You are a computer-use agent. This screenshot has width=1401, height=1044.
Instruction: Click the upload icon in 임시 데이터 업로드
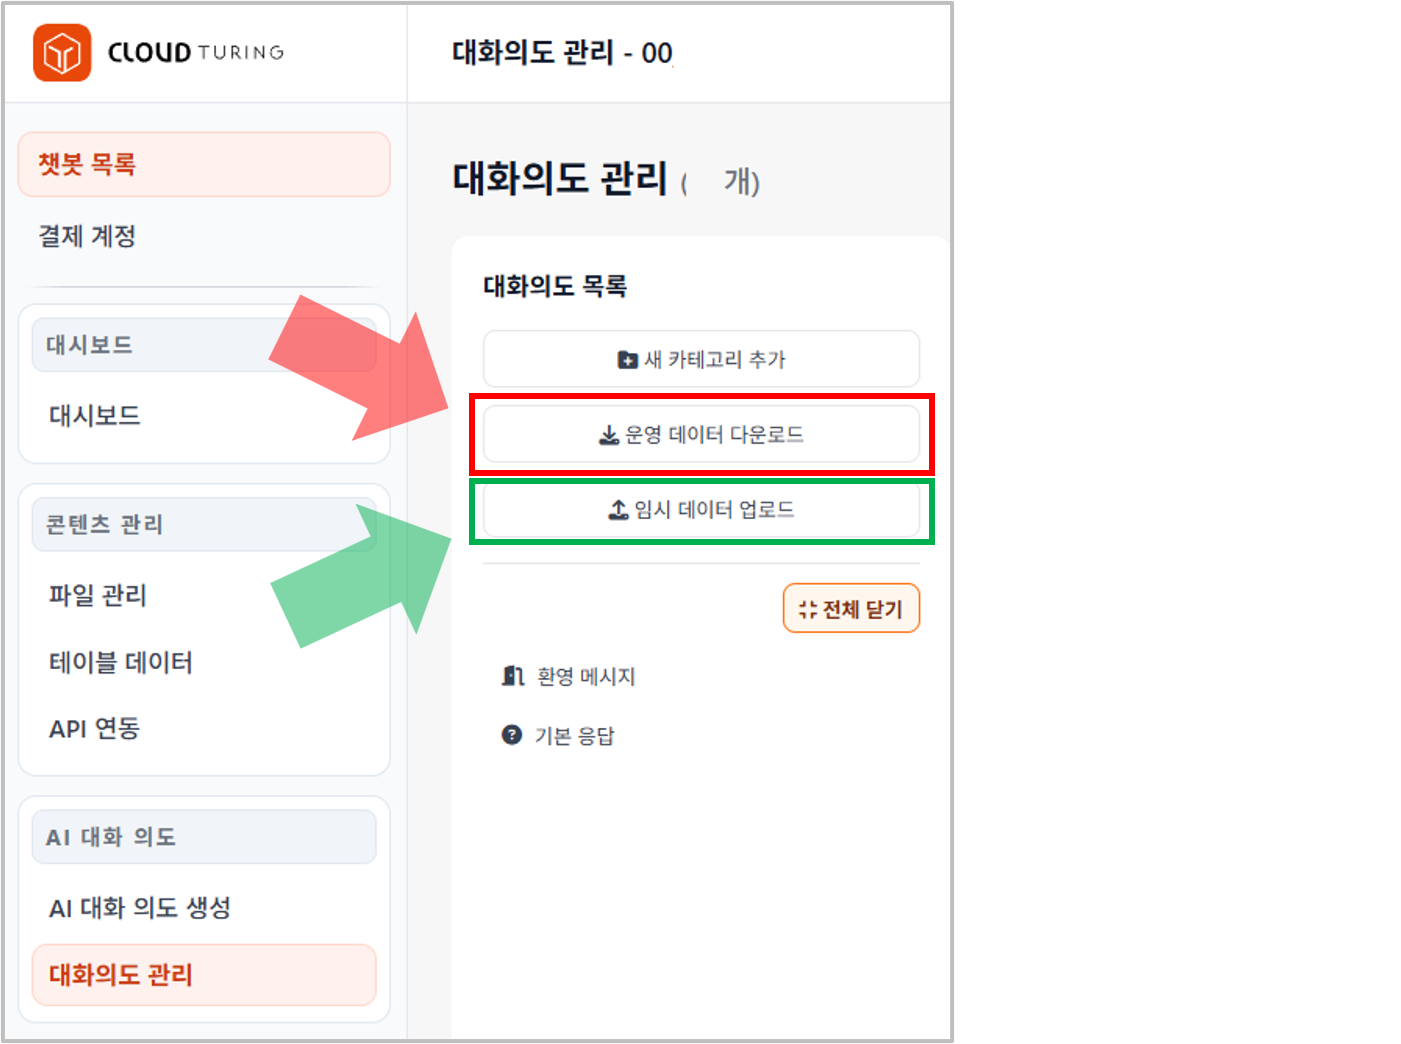tap(619, 510)
